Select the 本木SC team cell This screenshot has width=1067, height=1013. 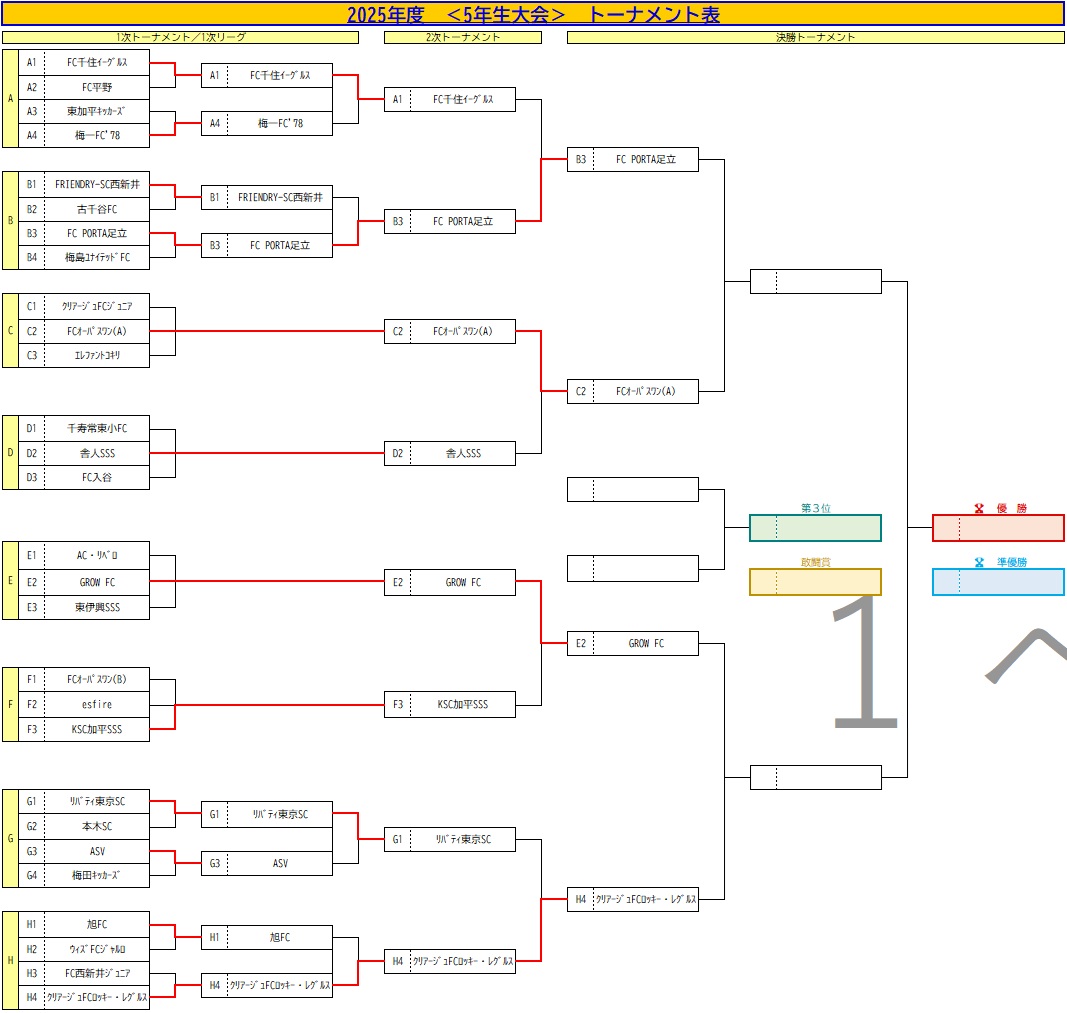pos(97,827)
